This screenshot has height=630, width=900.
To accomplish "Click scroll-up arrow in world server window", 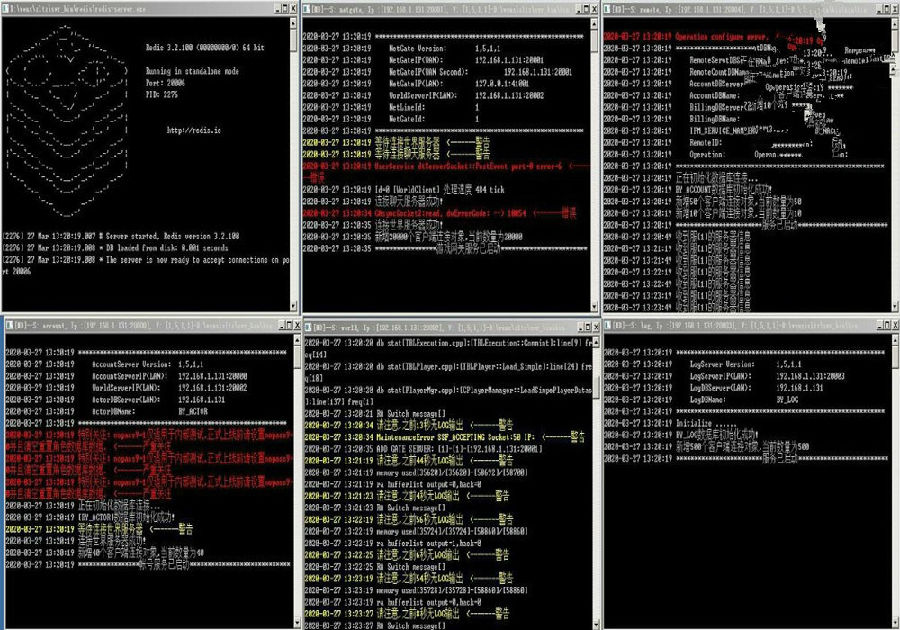I will [595, 342].
